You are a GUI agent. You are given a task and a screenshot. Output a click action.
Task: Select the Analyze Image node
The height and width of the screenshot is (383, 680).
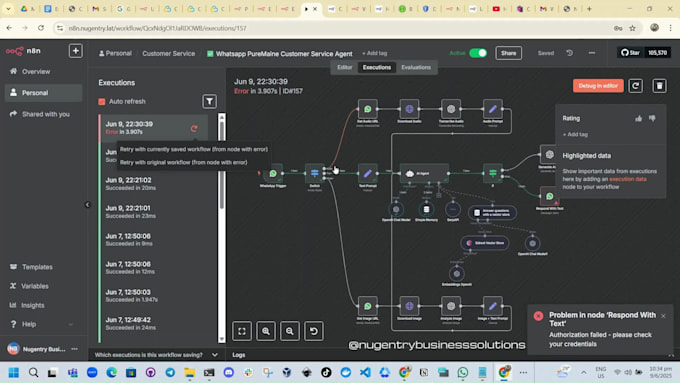click(x=451, y=306)
